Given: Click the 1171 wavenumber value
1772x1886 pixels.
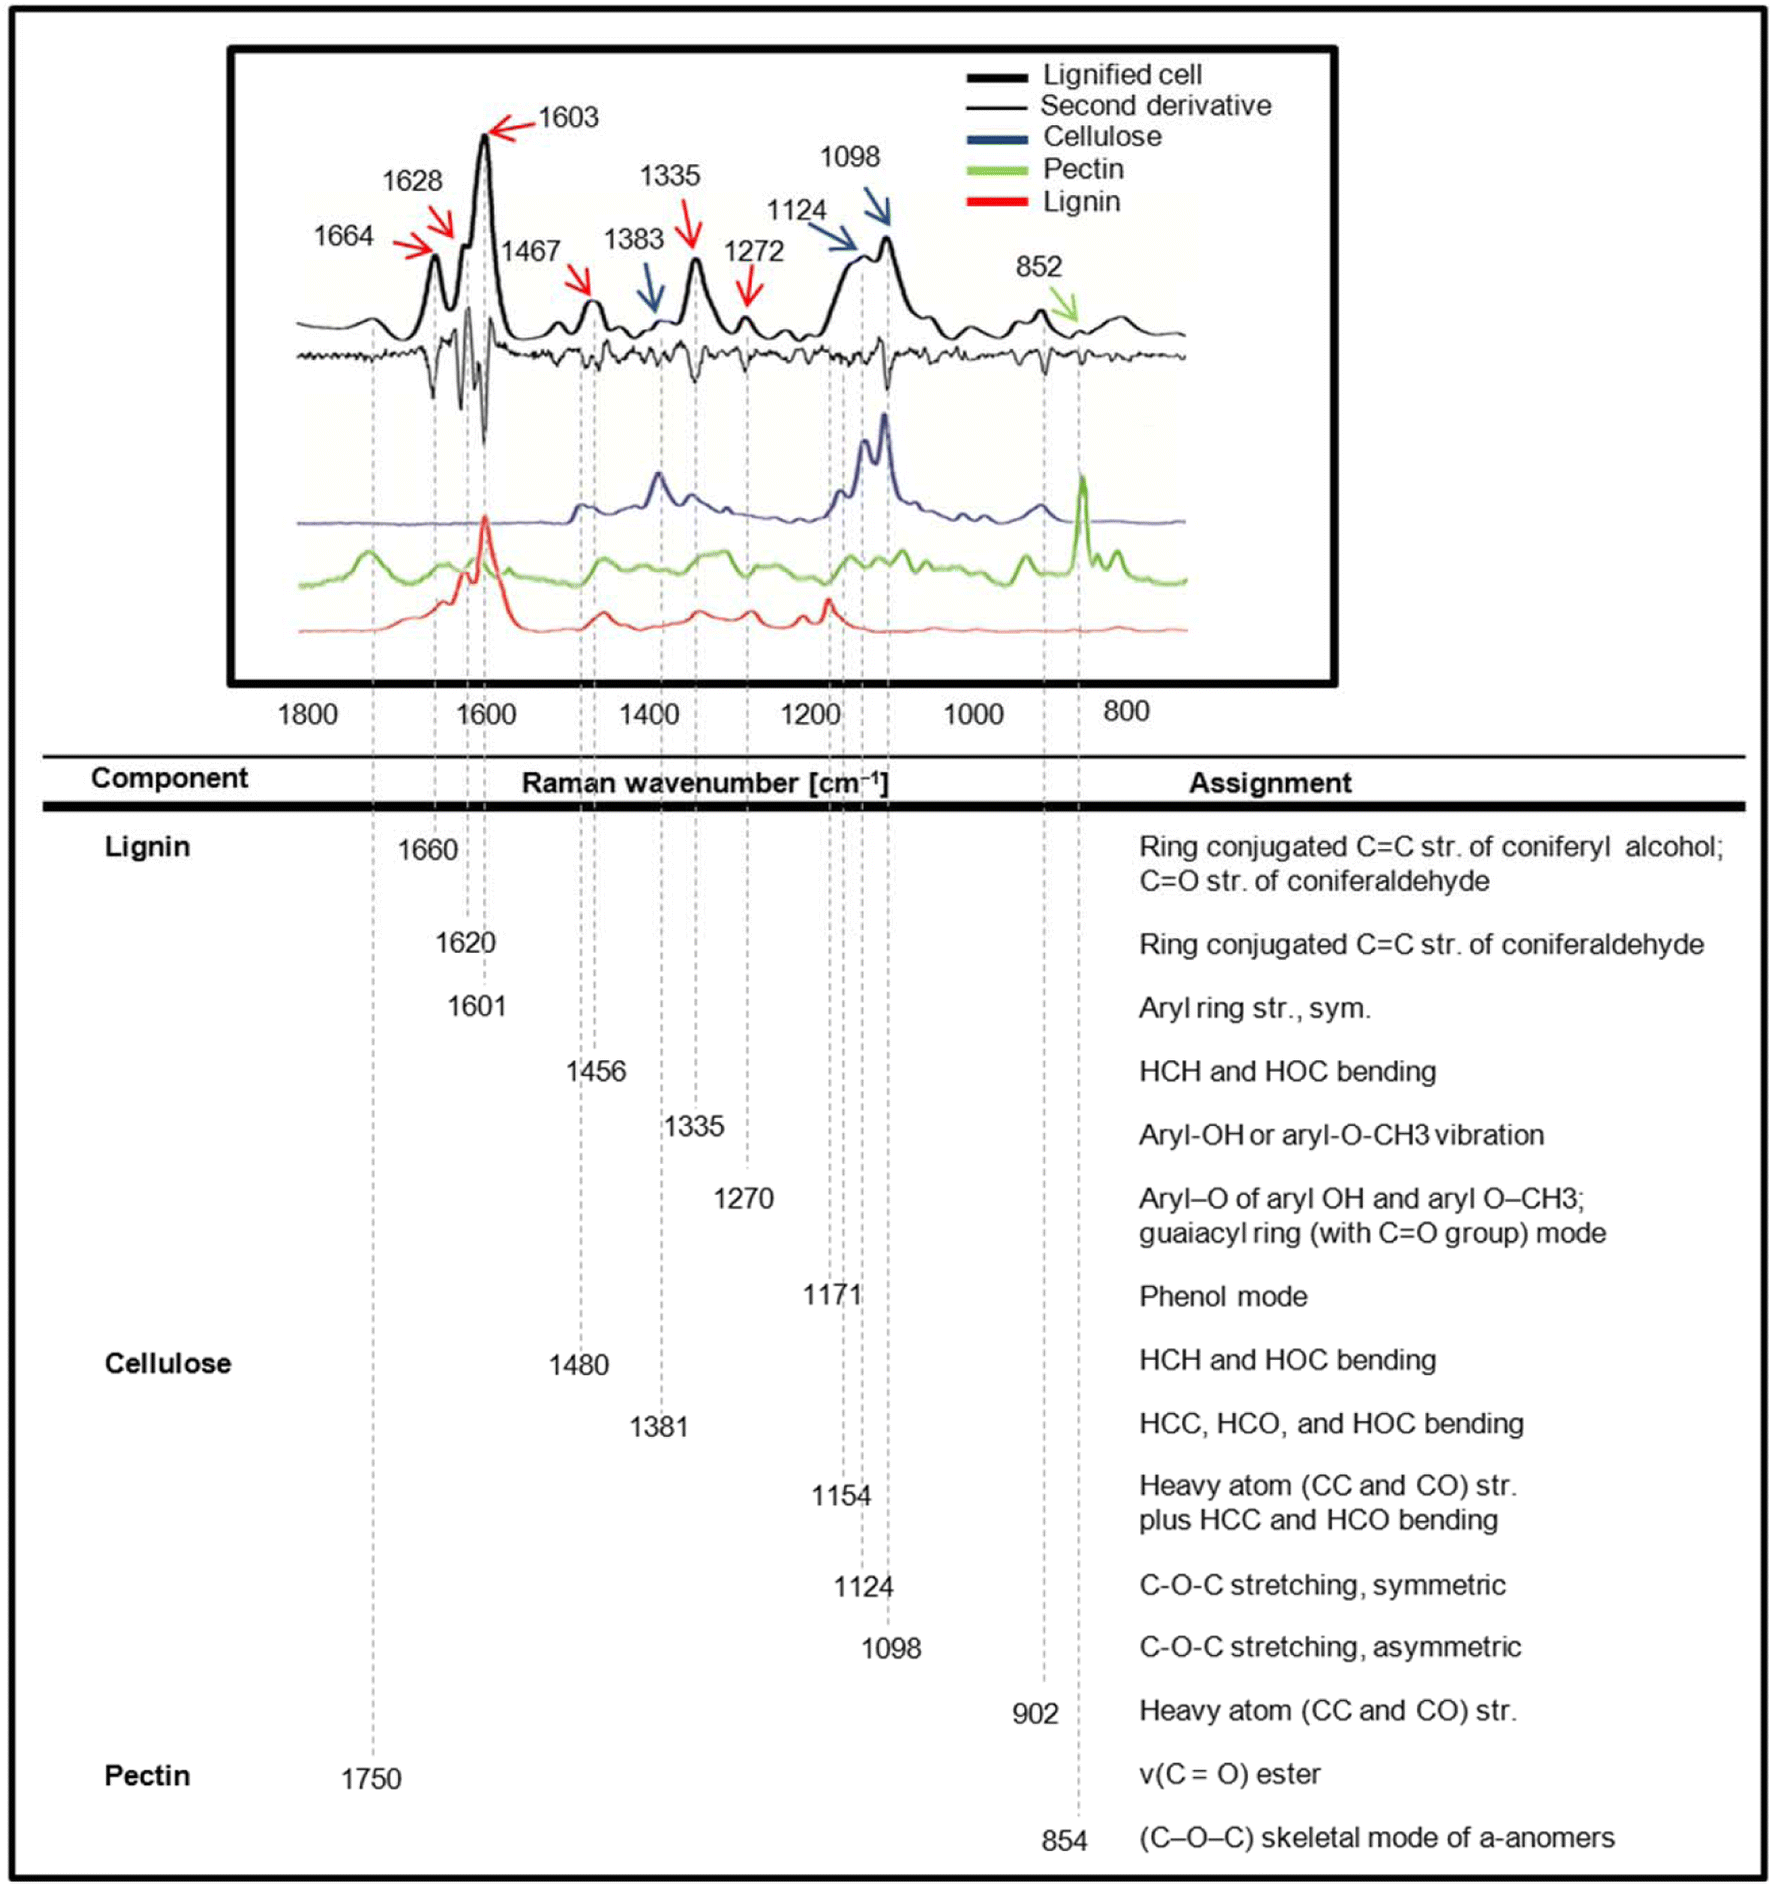Looking at the screenshot, I should [832, 1296].
